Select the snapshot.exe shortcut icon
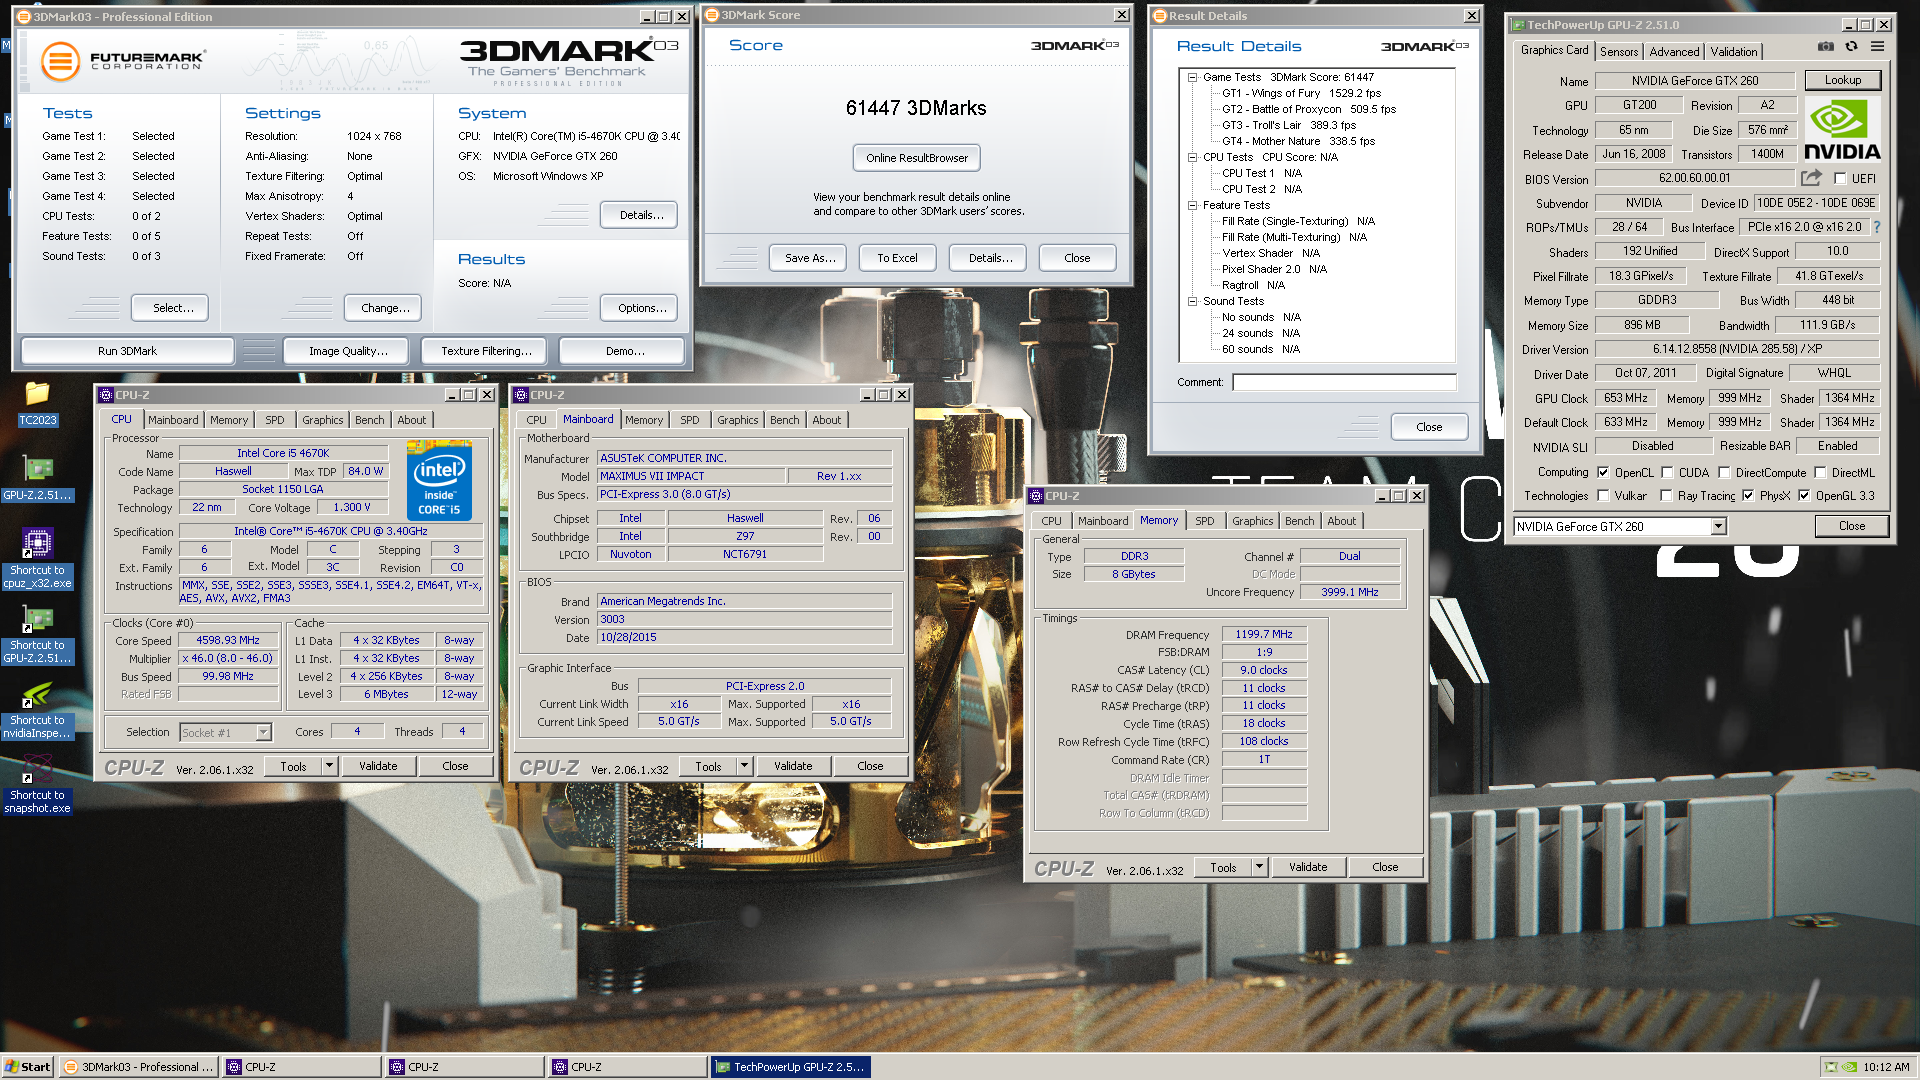This screenshot has height=1080, width=1920. click(x=37, y=784)
